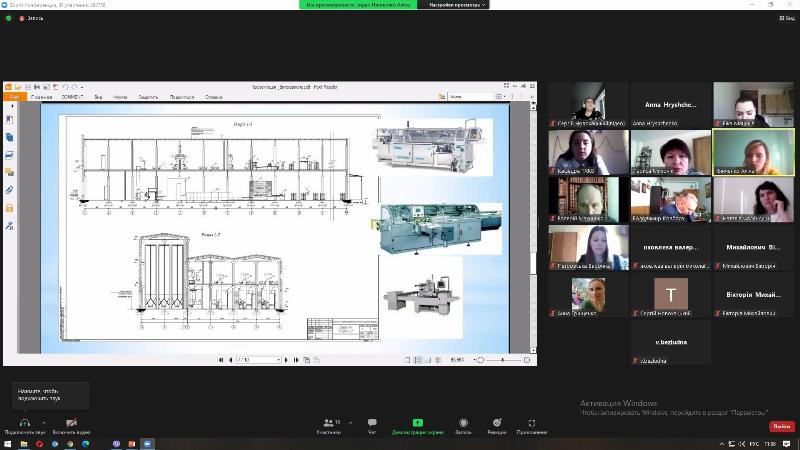Click the green Share Screen button
The height and width of the screenshot is (450, 800).
click(x=417, y=423)
